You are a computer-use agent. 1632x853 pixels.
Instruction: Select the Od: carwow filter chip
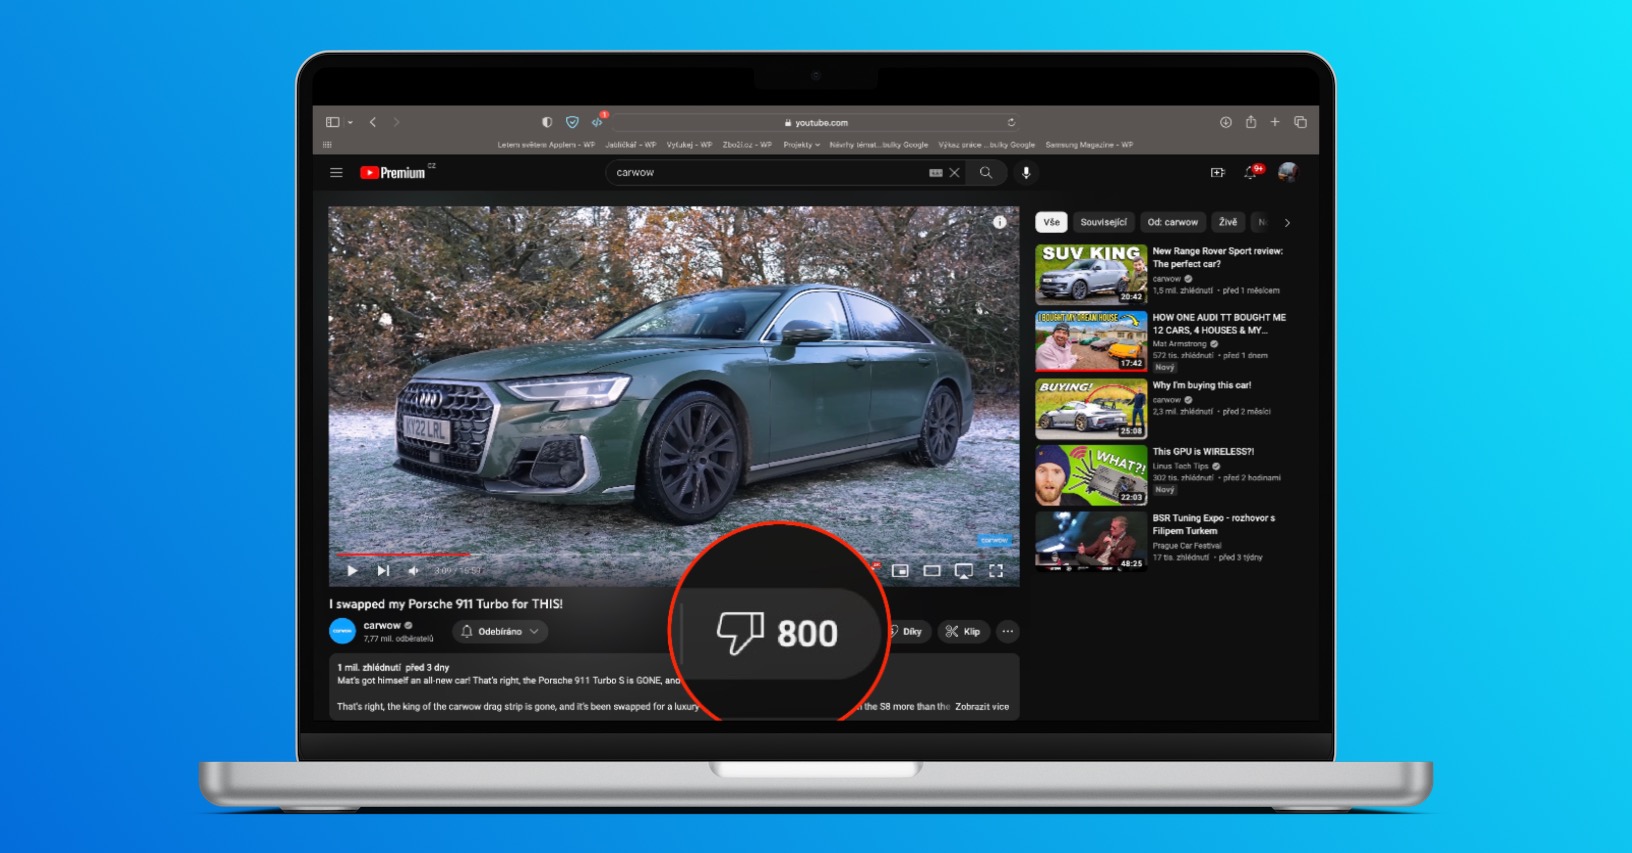click(1173, 223)
